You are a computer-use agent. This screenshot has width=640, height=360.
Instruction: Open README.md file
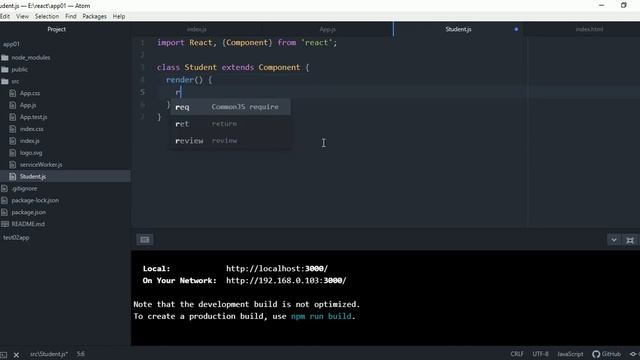(28, 224)
